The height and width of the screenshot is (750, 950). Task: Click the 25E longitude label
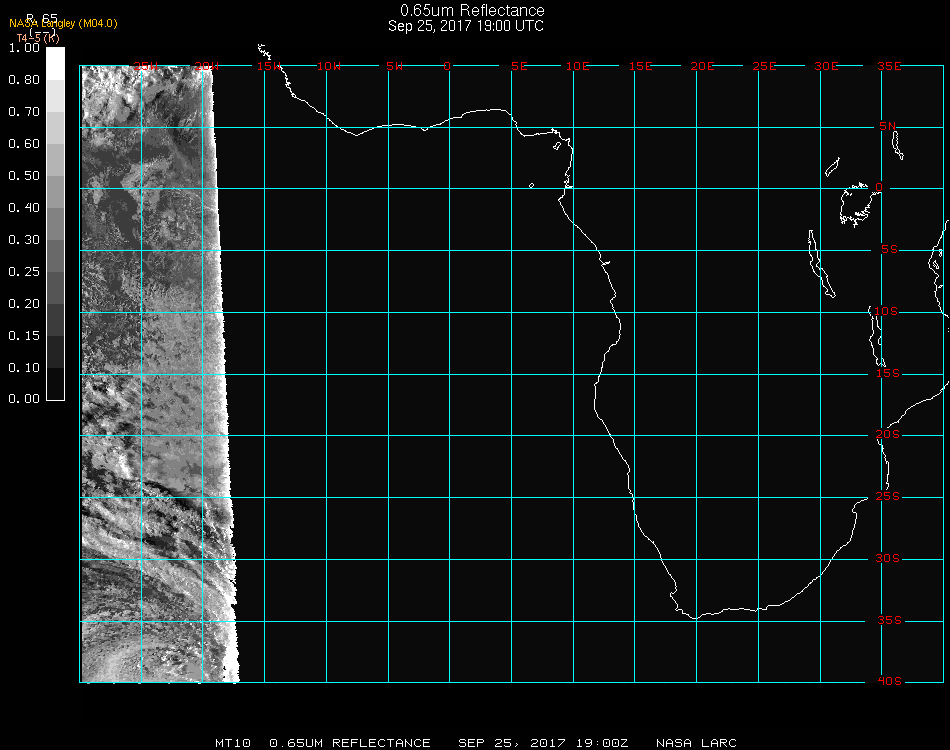[x=764, y=66]
